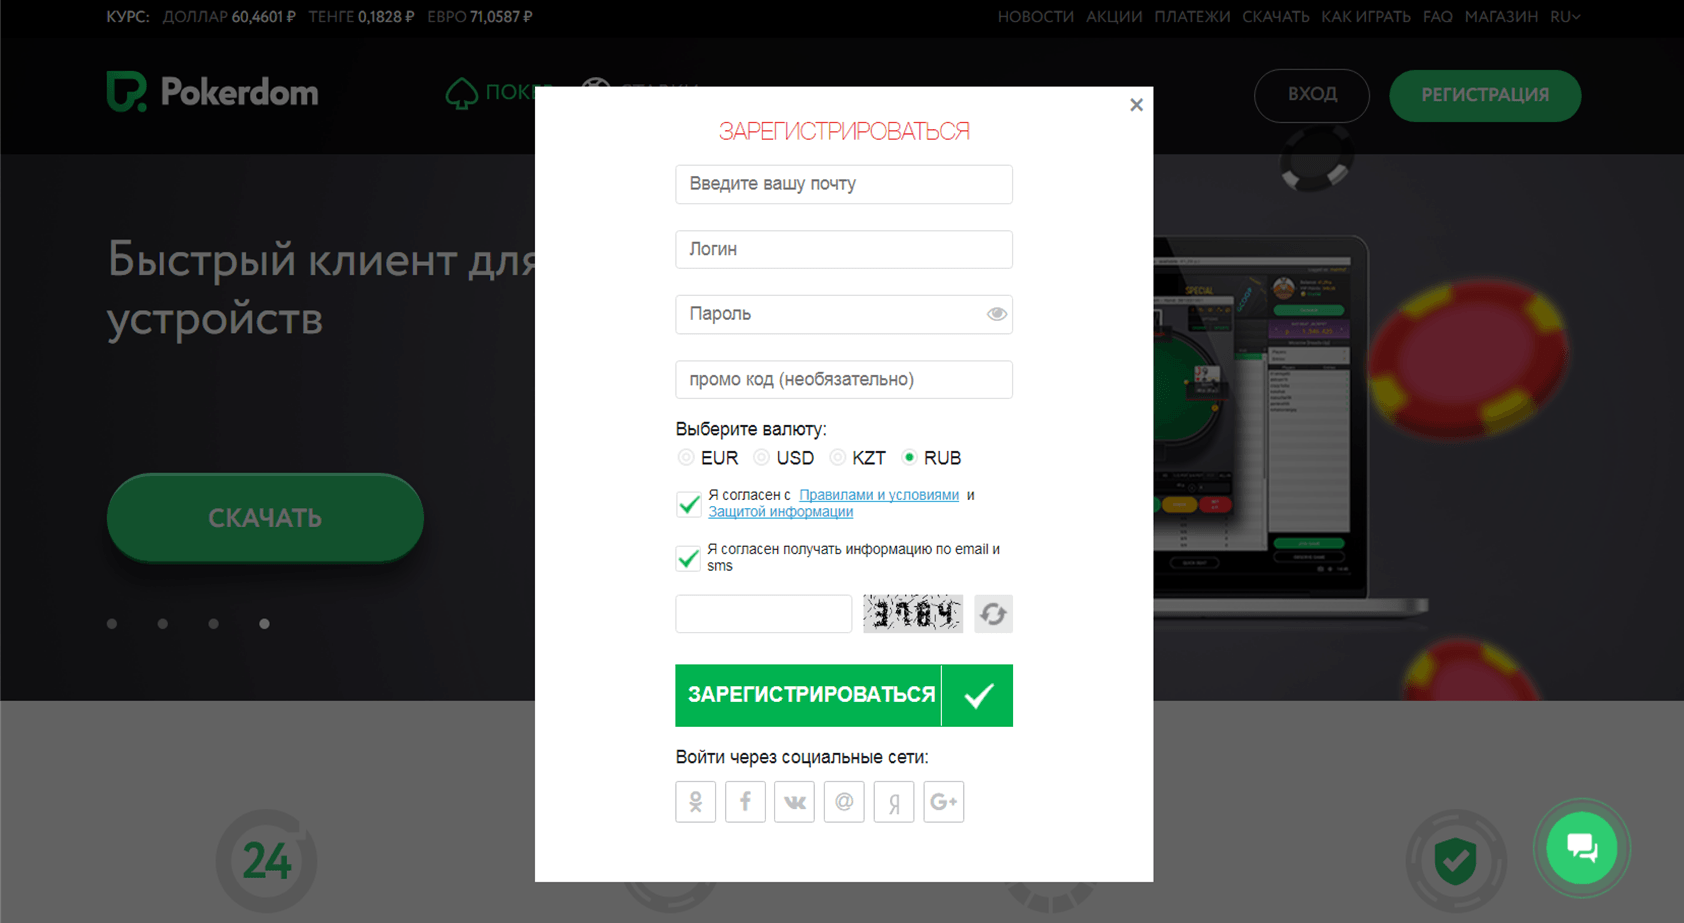Screen dimensions: 1684x923
Task: Select the USD currency option
Action: [762, 458]
